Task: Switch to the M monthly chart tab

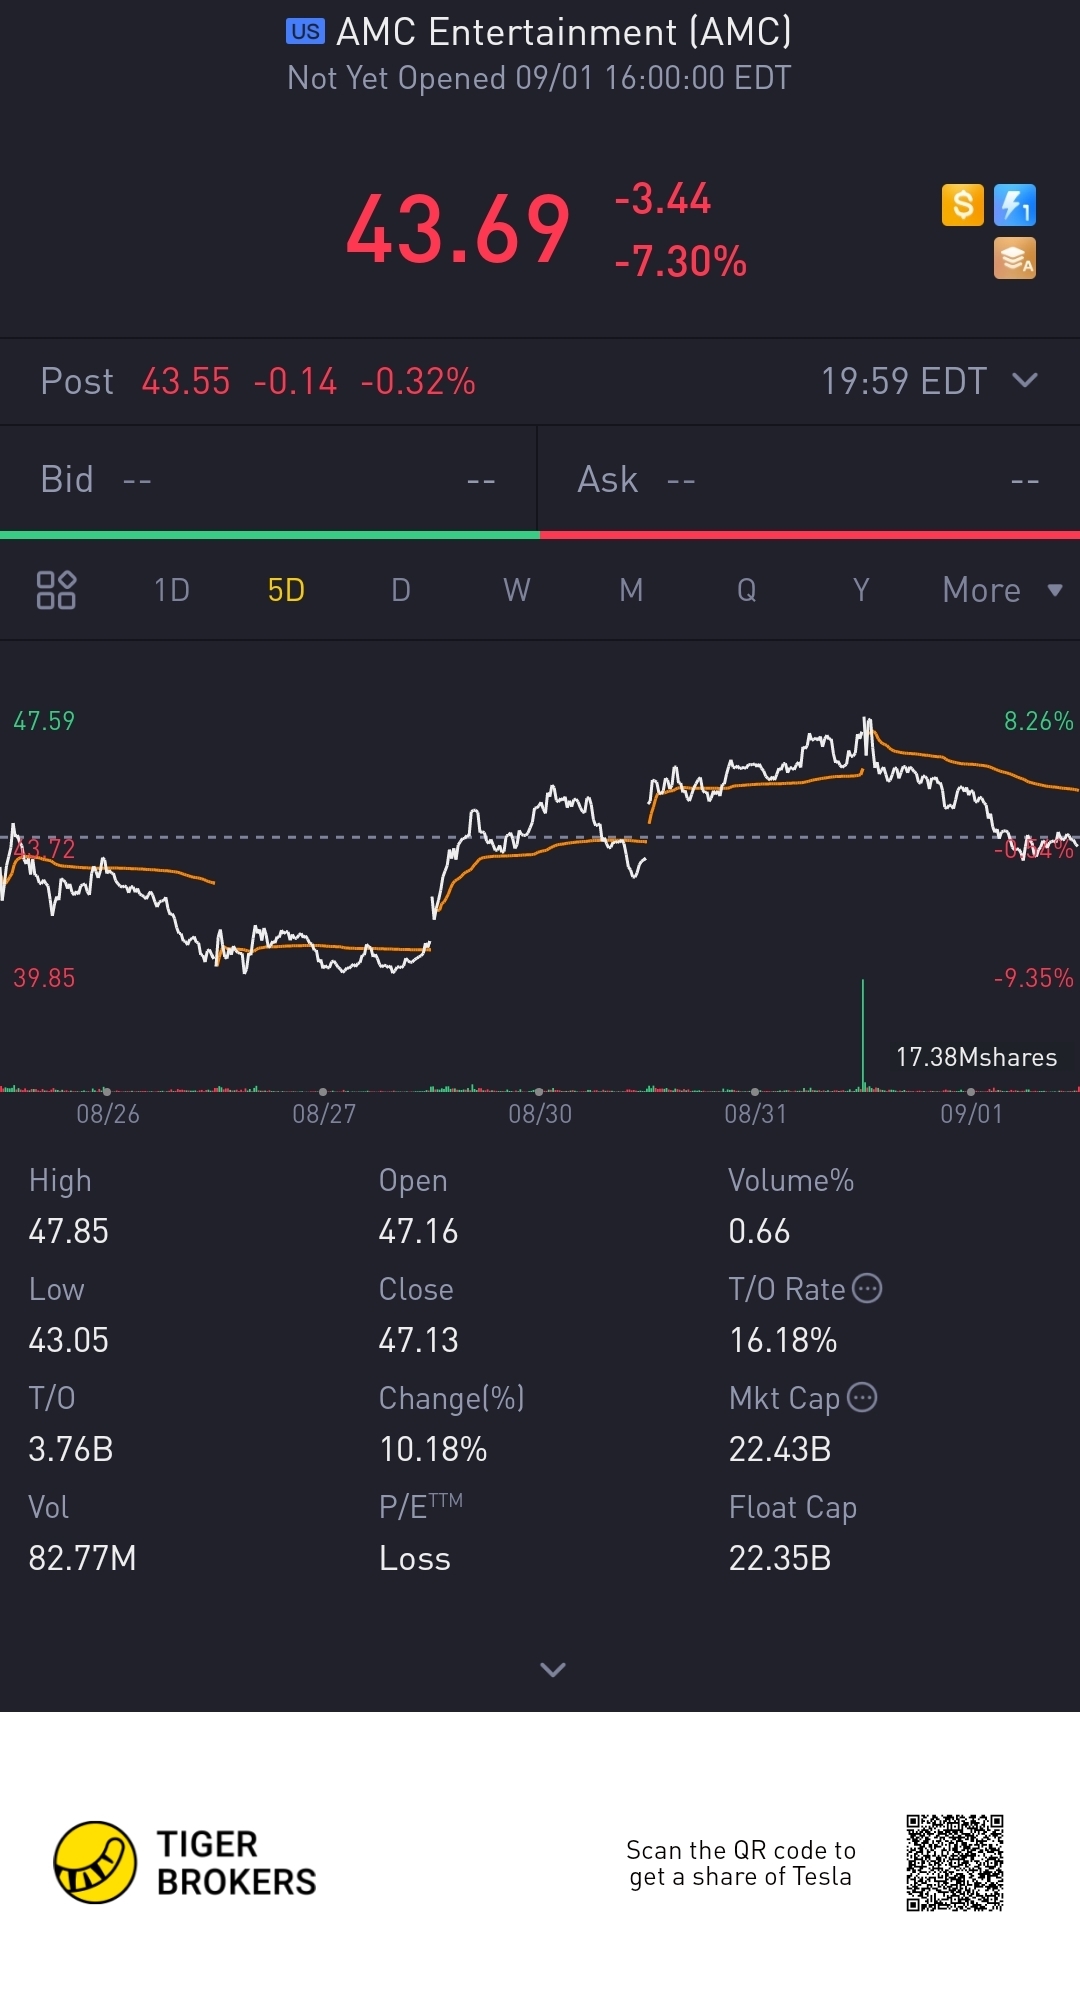Action: point(631,590)
